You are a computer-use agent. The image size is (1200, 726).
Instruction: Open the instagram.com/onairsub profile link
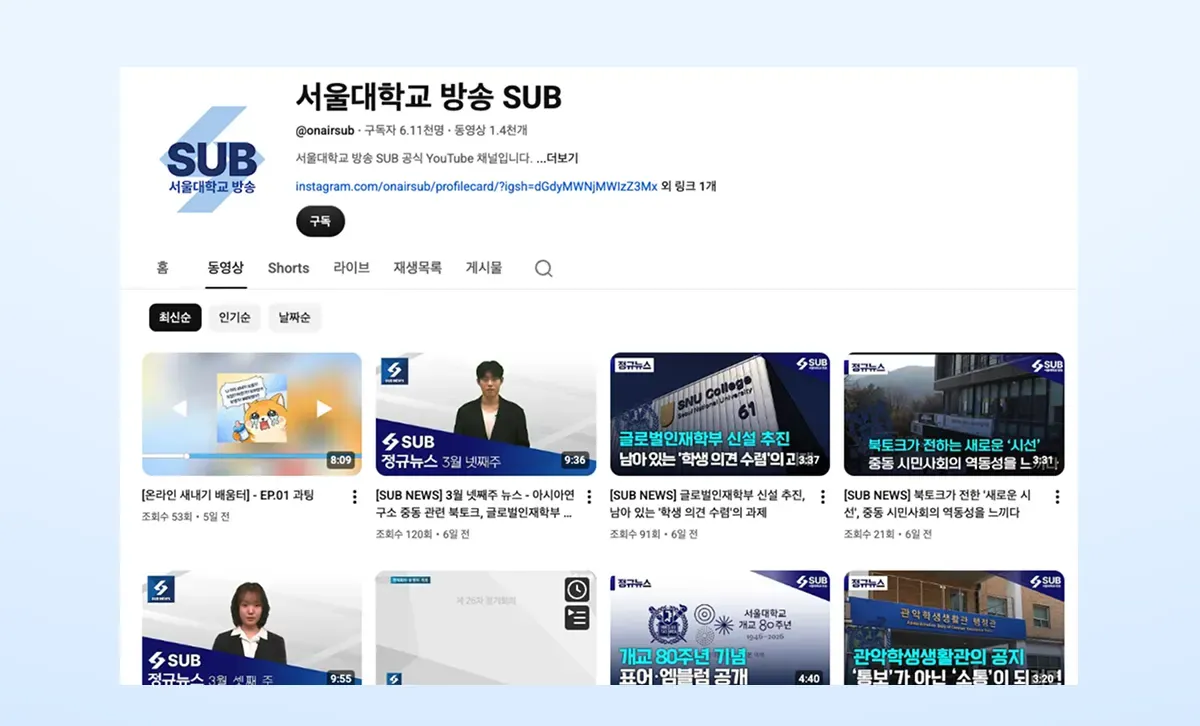476,186
